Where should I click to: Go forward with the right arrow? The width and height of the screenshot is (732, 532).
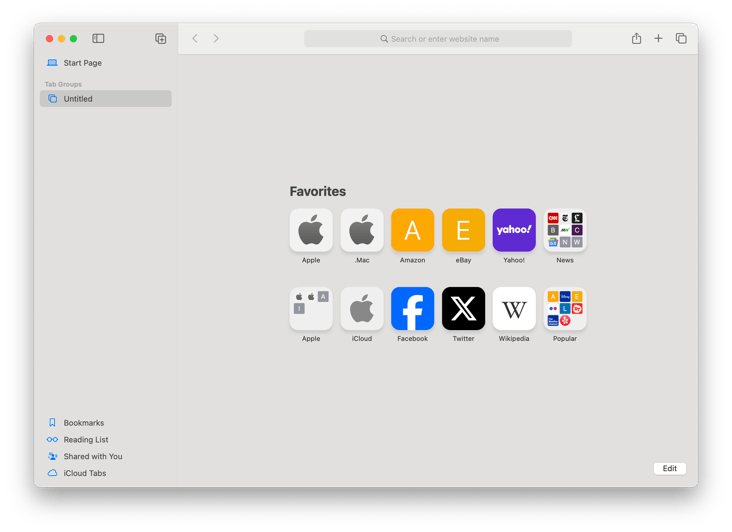216,38
